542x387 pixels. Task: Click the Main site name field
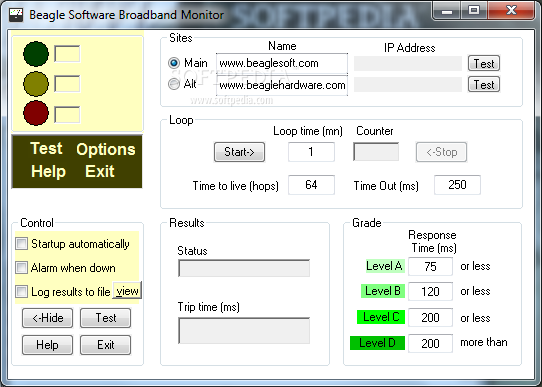pos(282,64)
